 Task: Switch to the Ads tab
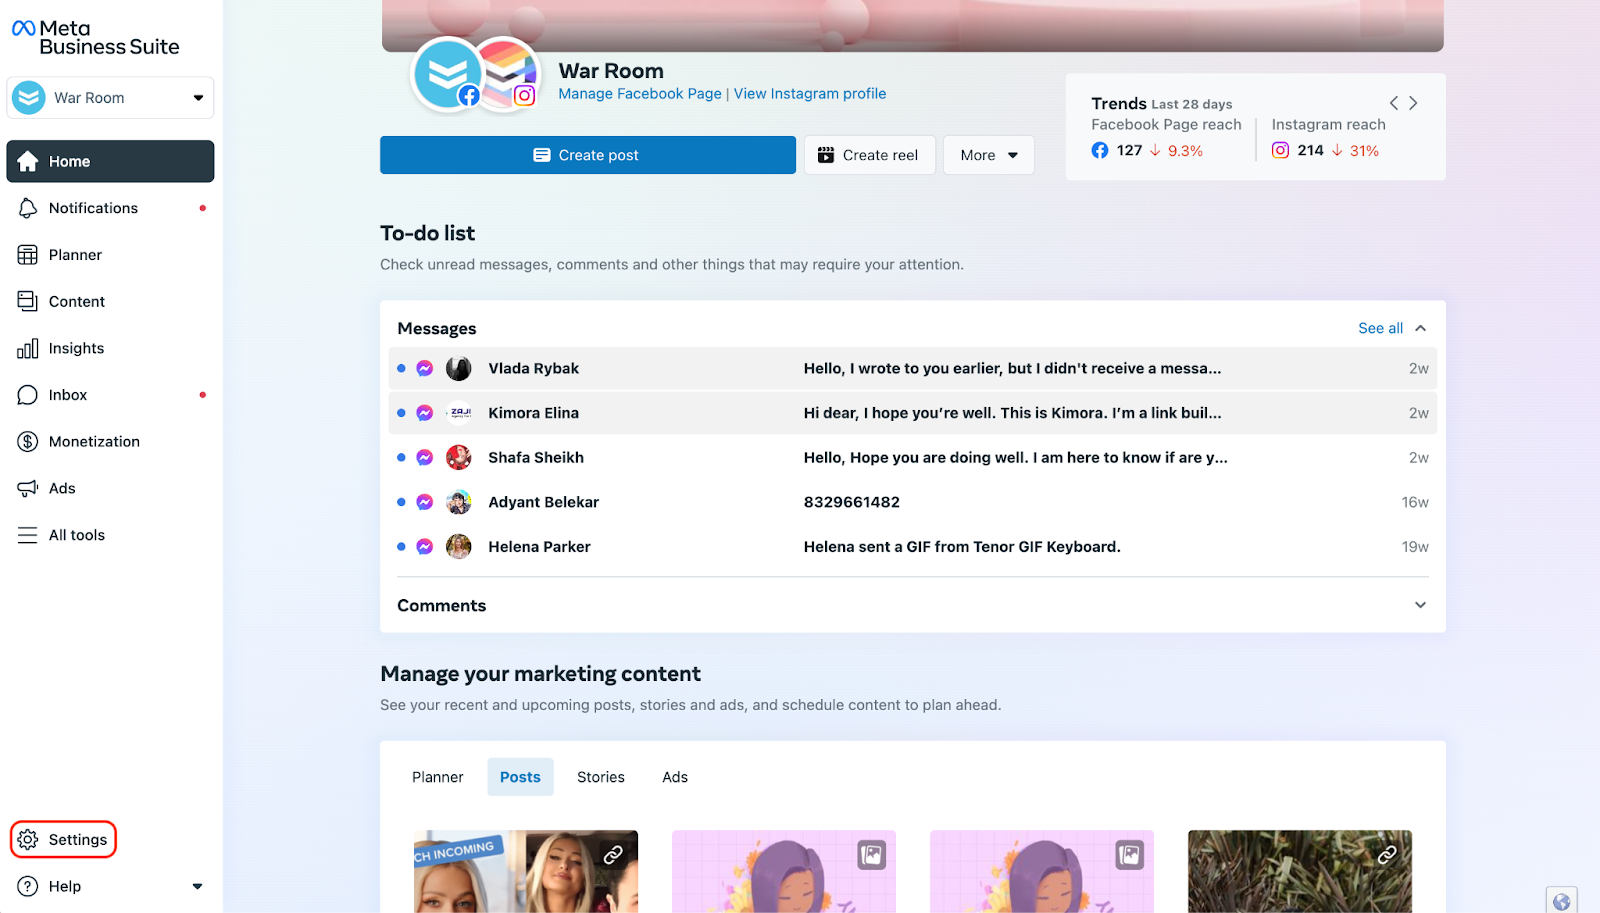[675, 777]
